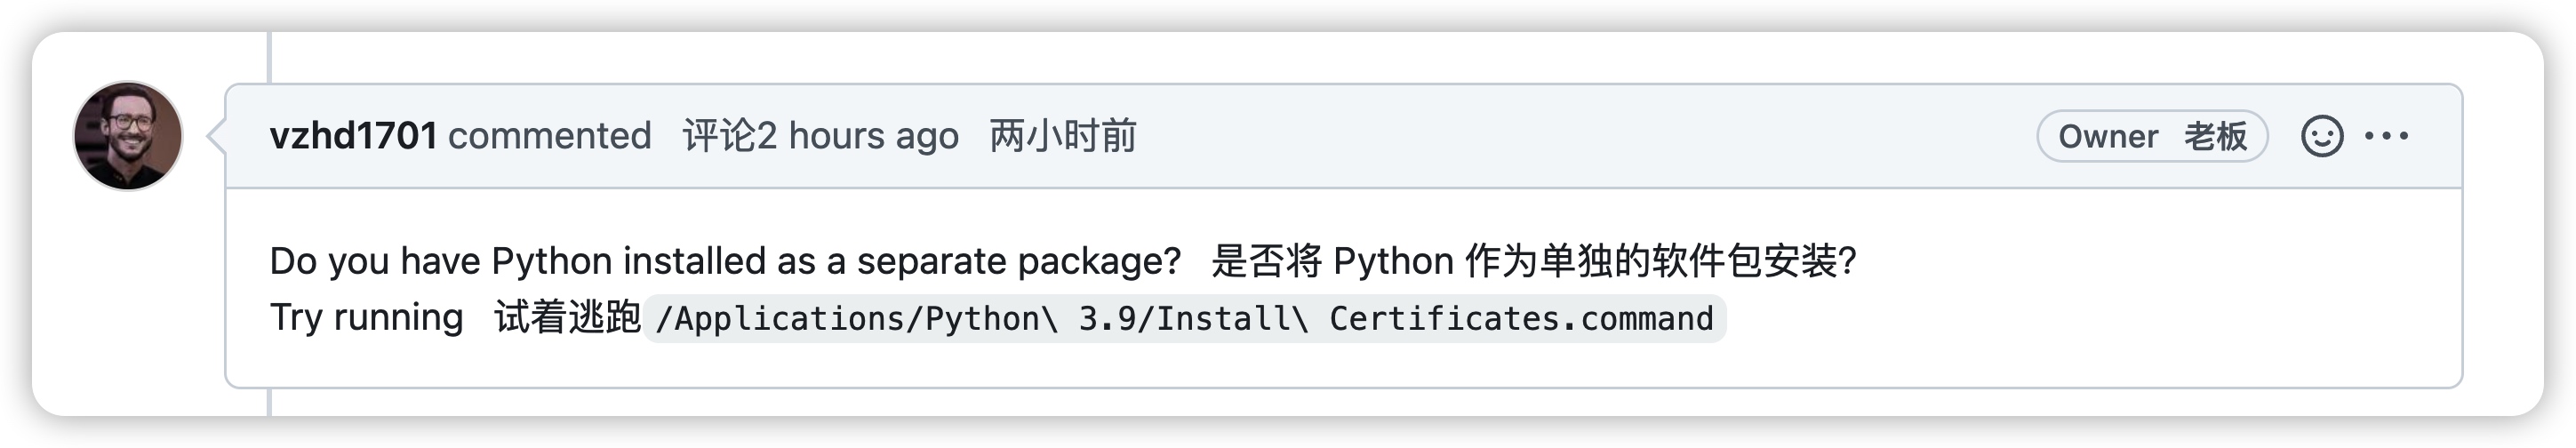Open the vzhd1701 username link
Viewport: 2576px width, 448px height.
(x=353, y=136)
